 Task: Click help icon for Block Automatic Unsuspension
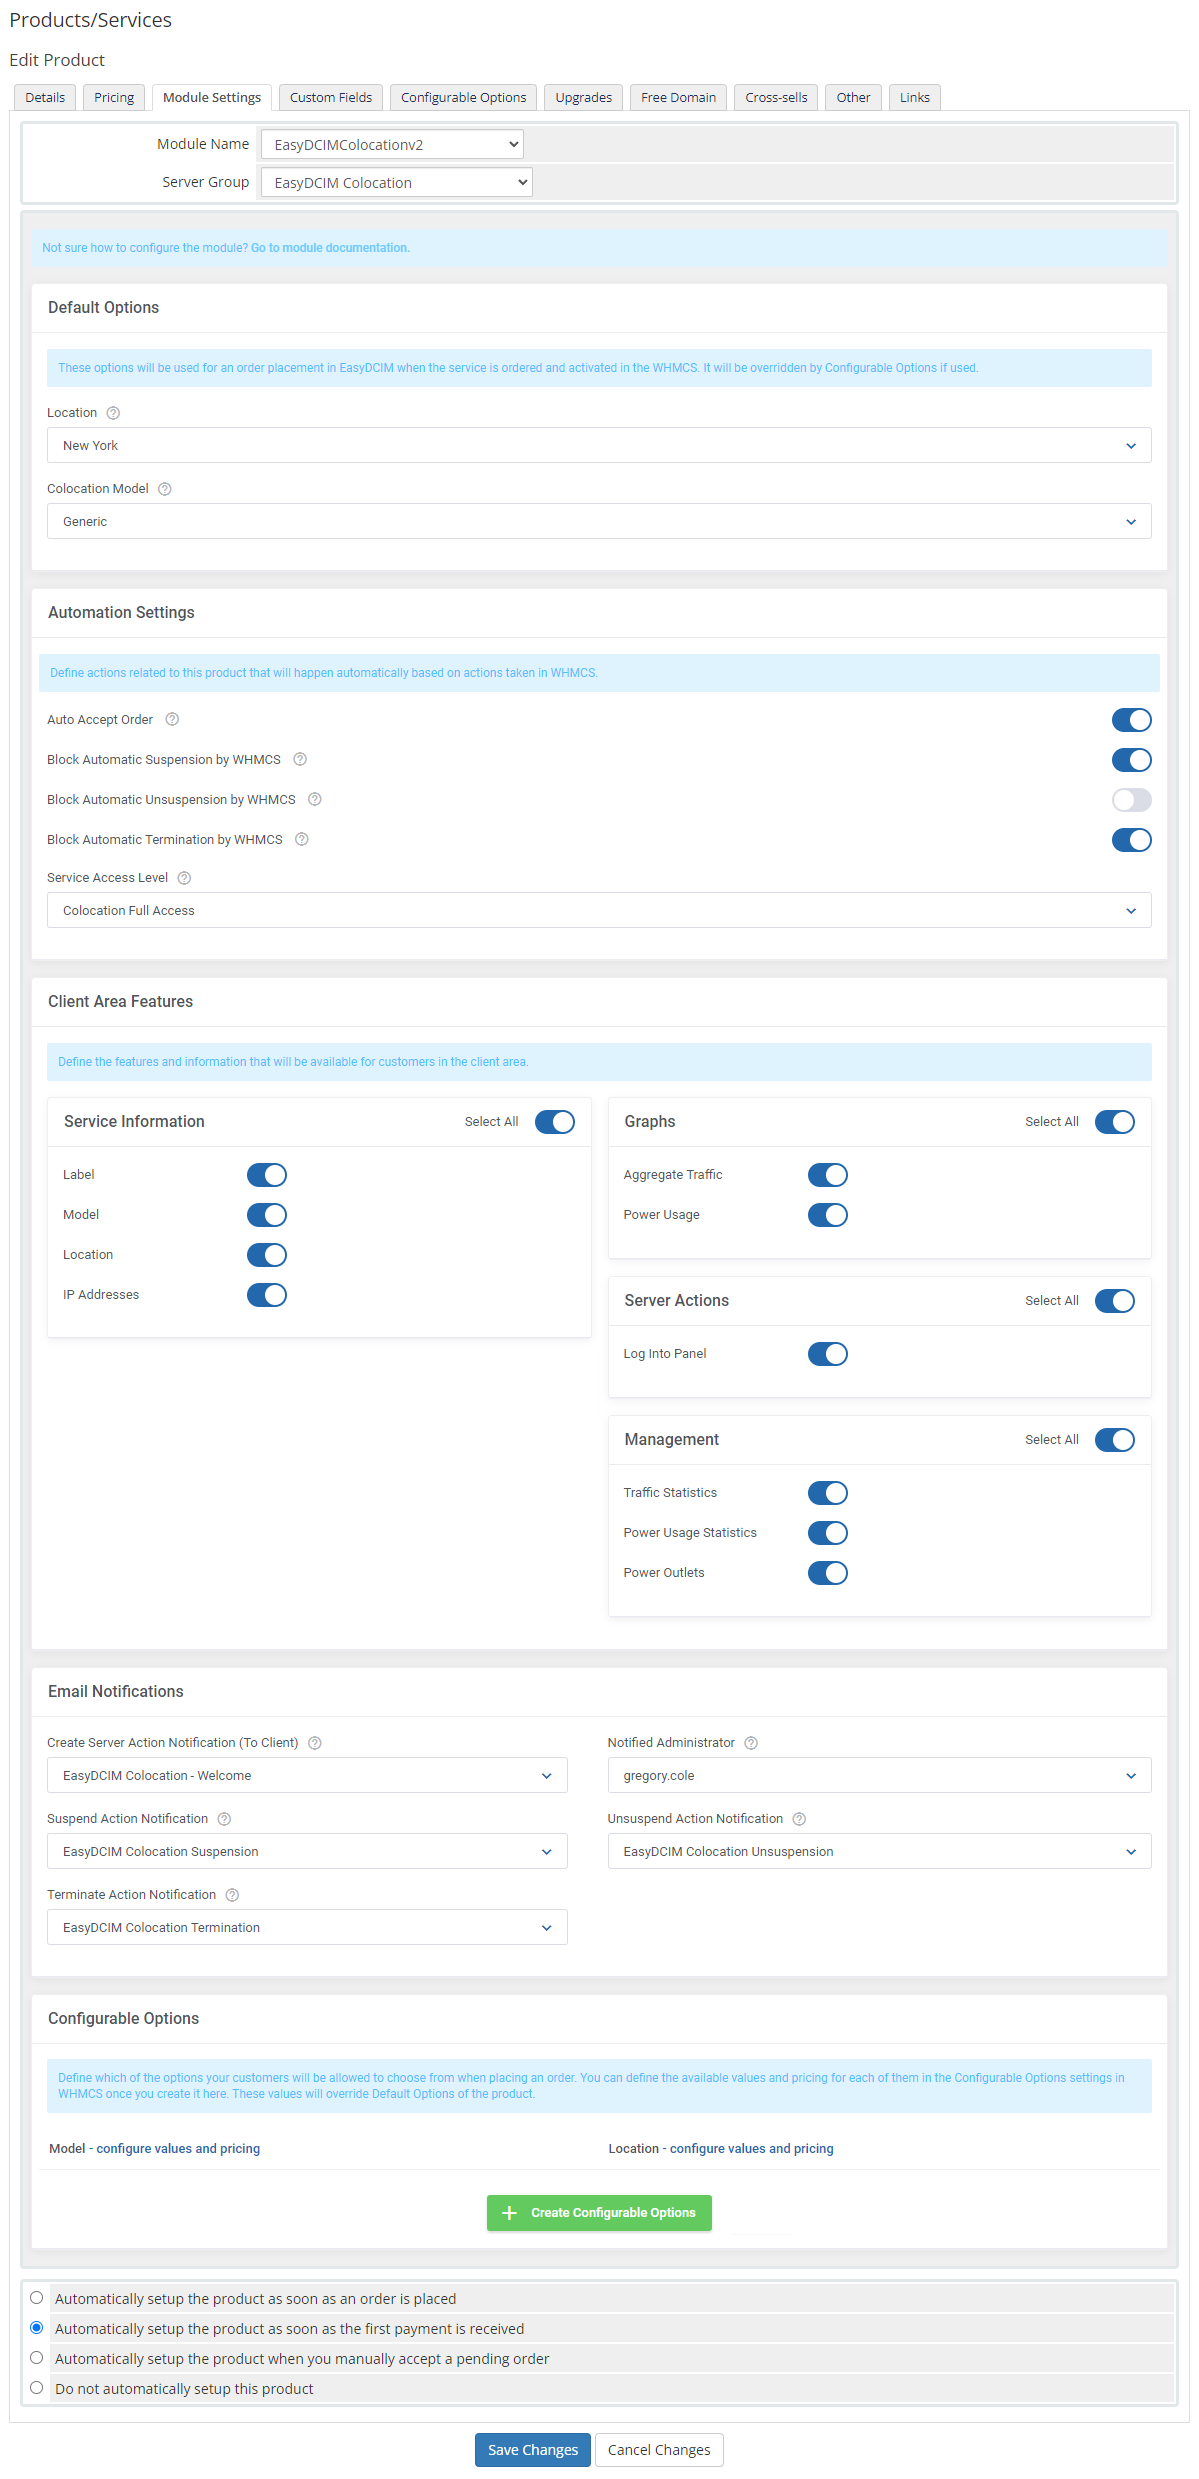tap(315, 800)
